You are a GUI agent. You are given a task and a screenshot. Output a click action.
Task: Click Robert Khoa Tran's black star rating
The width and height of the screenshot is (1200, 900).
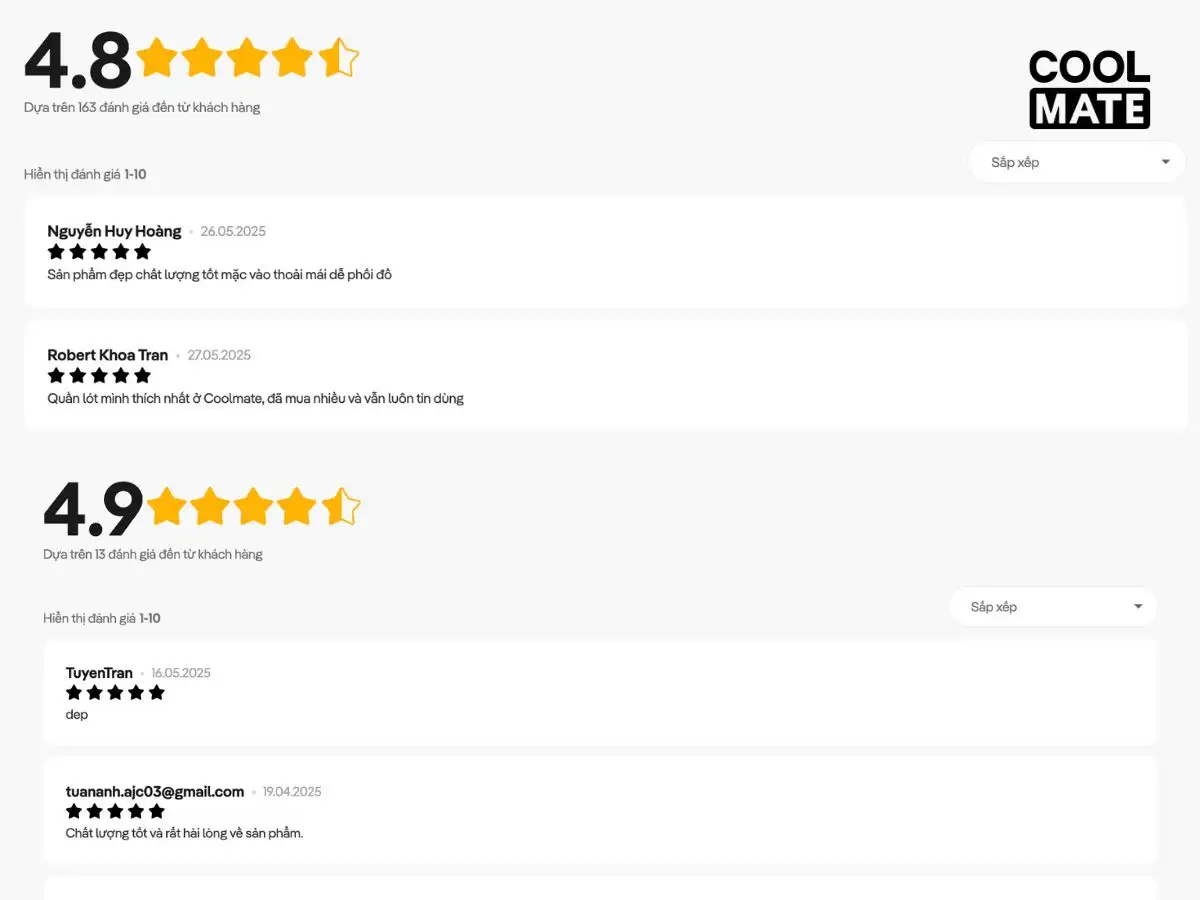coord(99,375)
